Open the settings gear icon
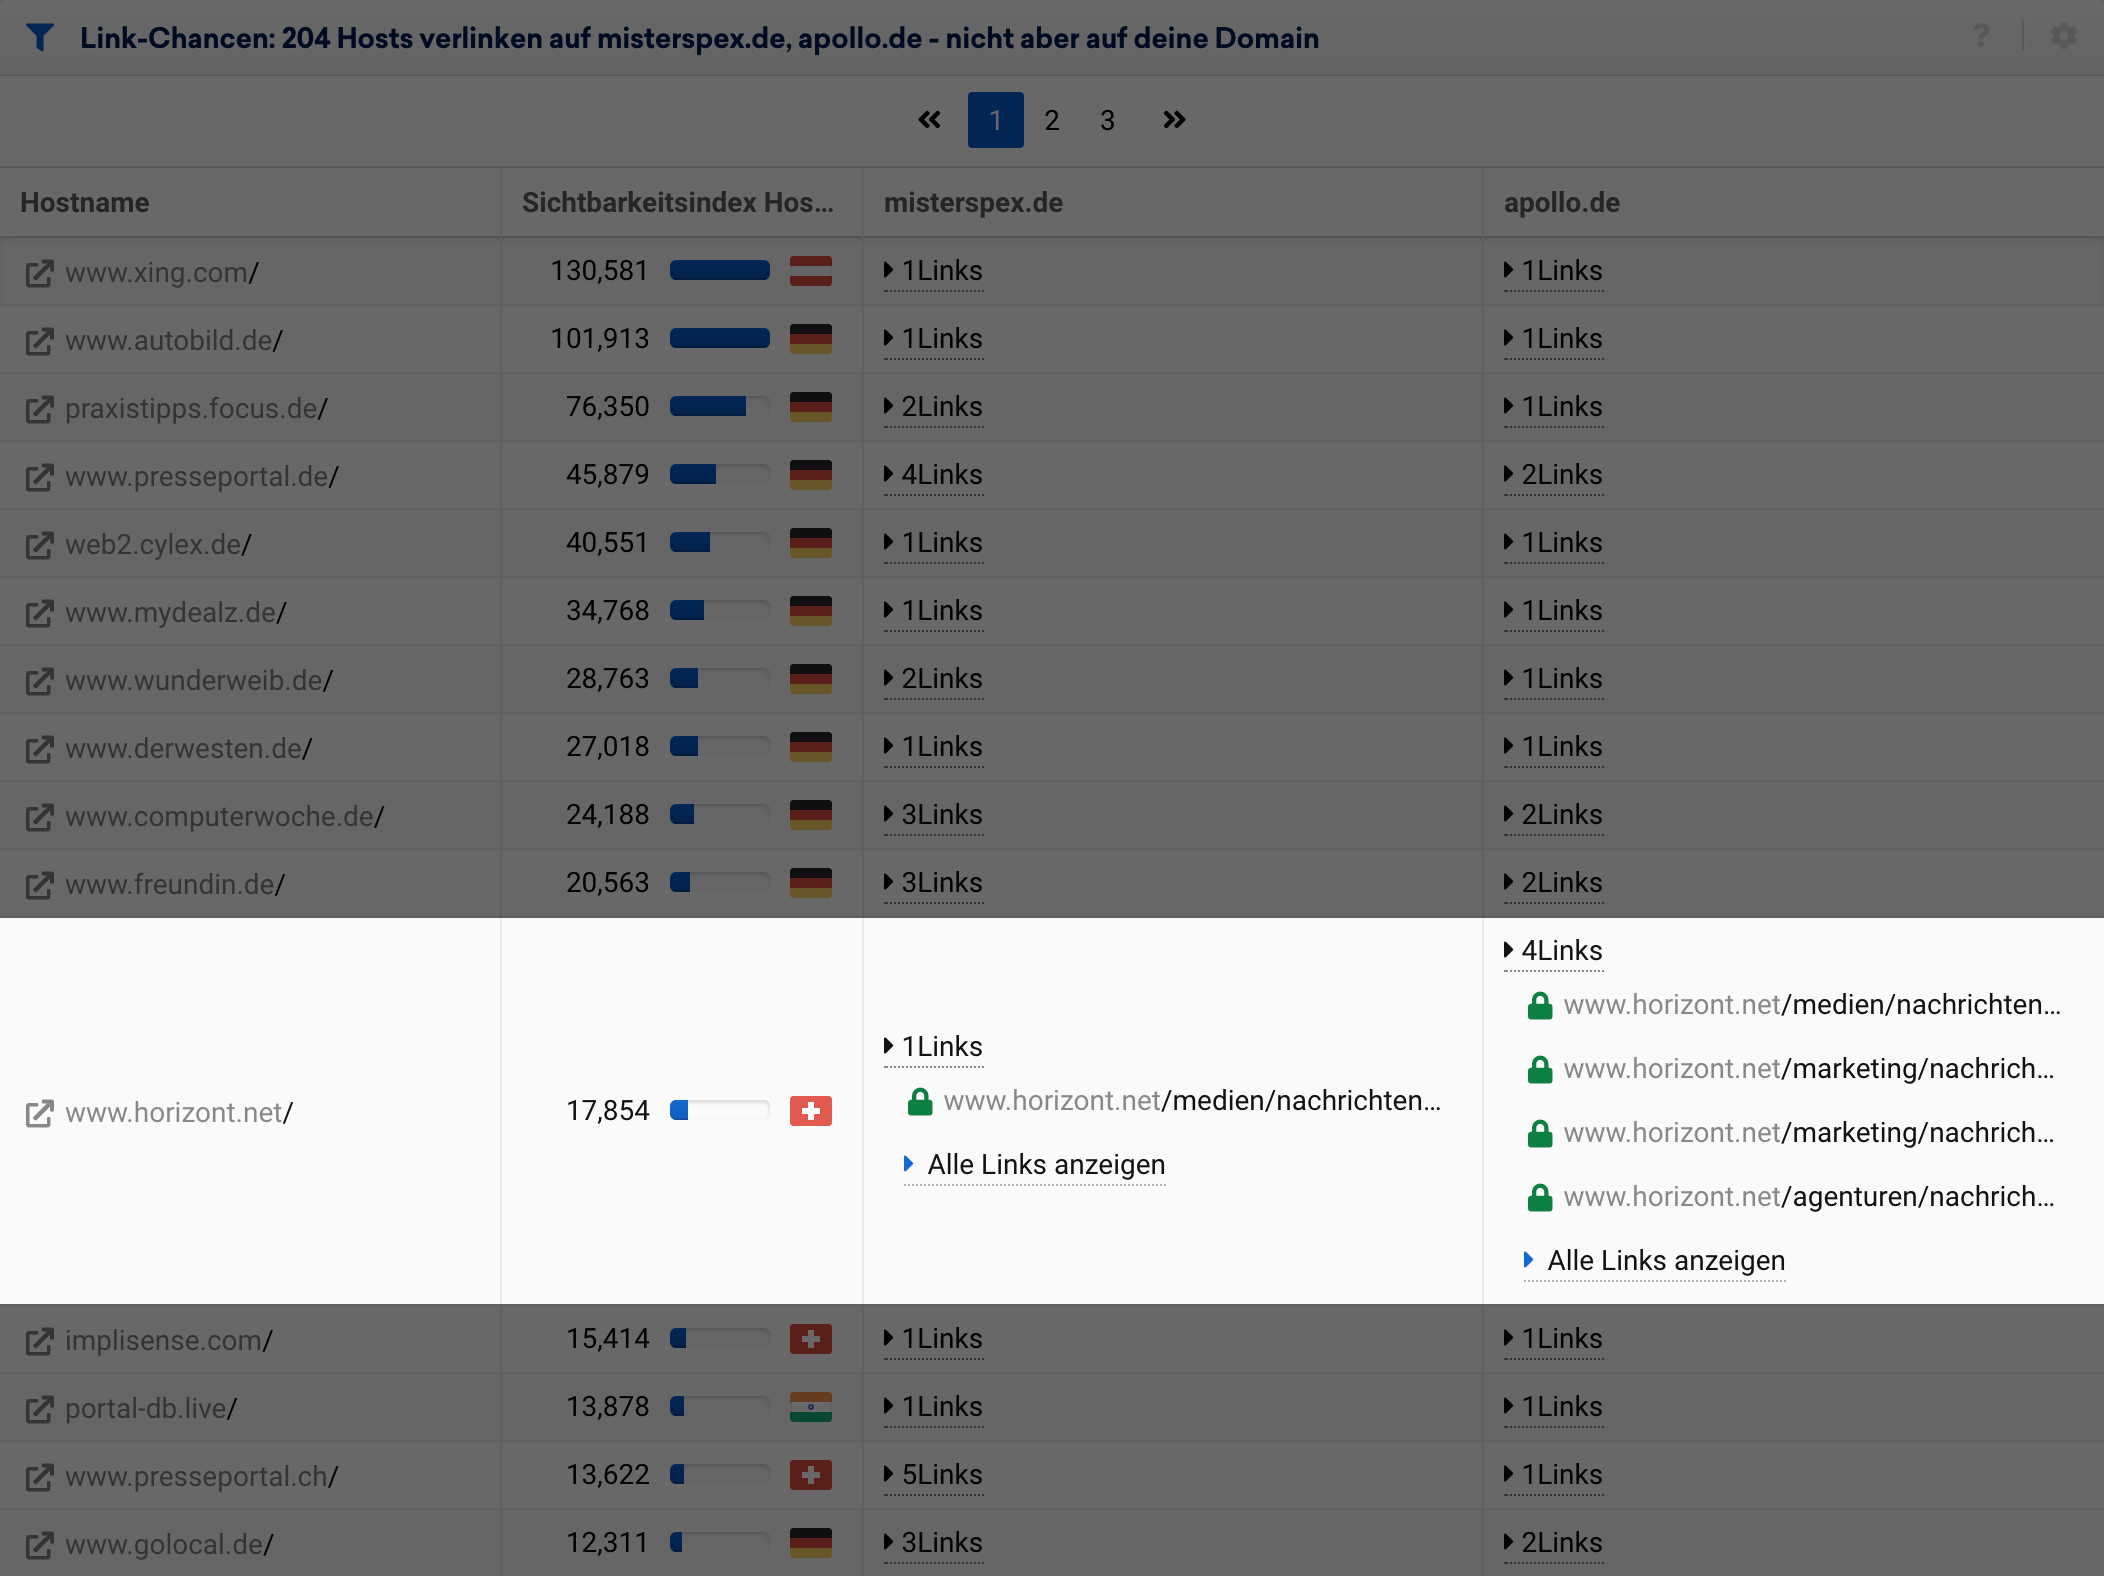Screen dimensions: 2104x1576 point(2064,37)
